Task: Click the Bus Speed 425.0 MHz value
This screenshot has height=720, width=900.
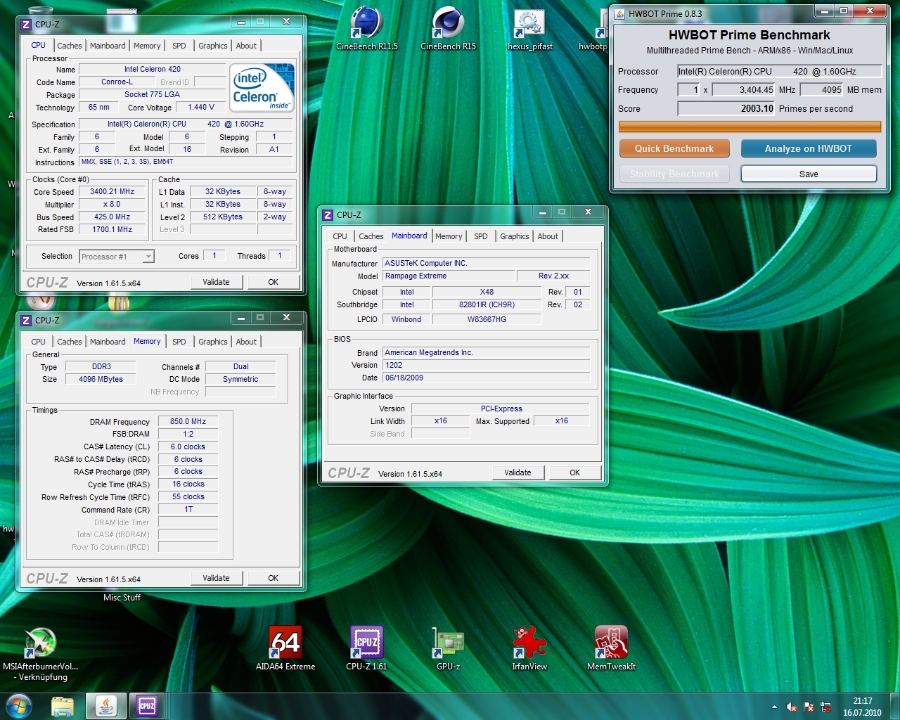Action: [x=112, y=217]
